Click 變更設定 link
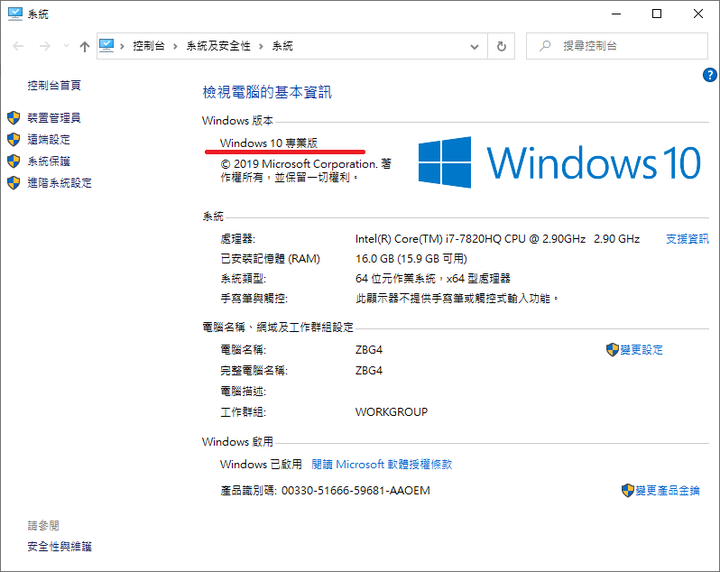The width and height of the screenshot is (720, 572). click(x=641, y=350)
